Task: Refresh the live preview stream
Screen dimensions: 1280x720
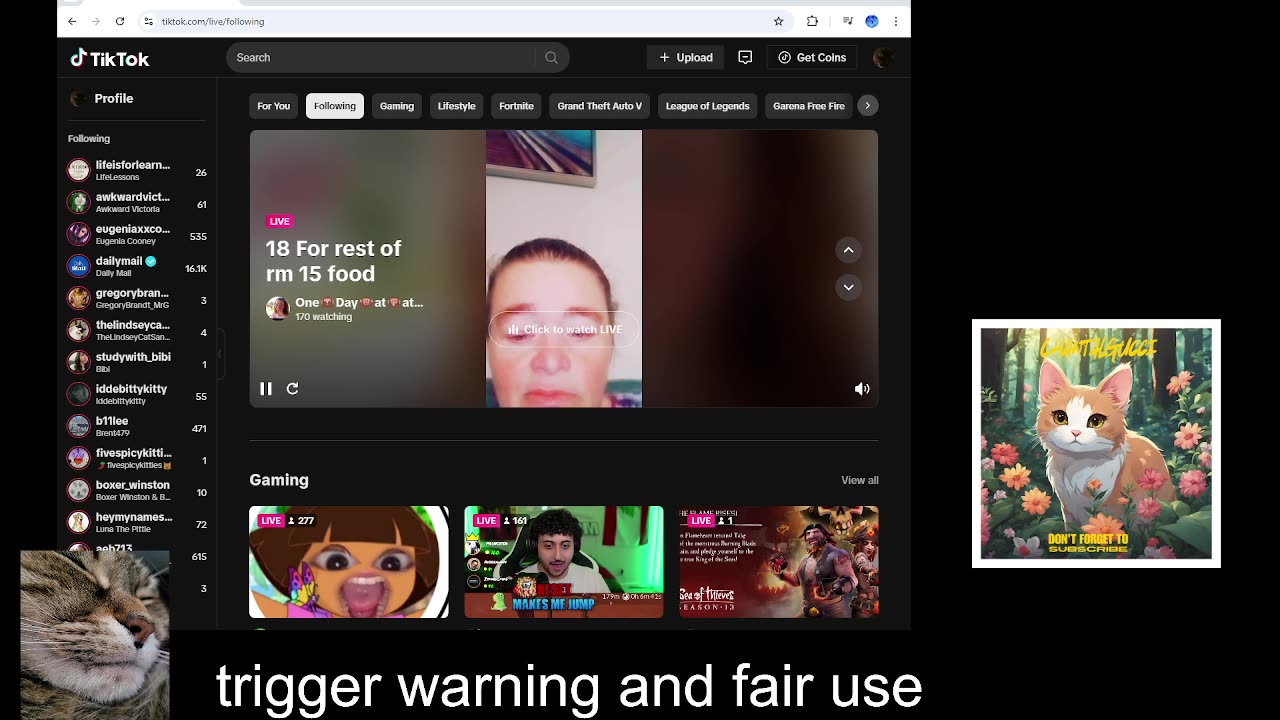Action: click(x=292, y=389)
